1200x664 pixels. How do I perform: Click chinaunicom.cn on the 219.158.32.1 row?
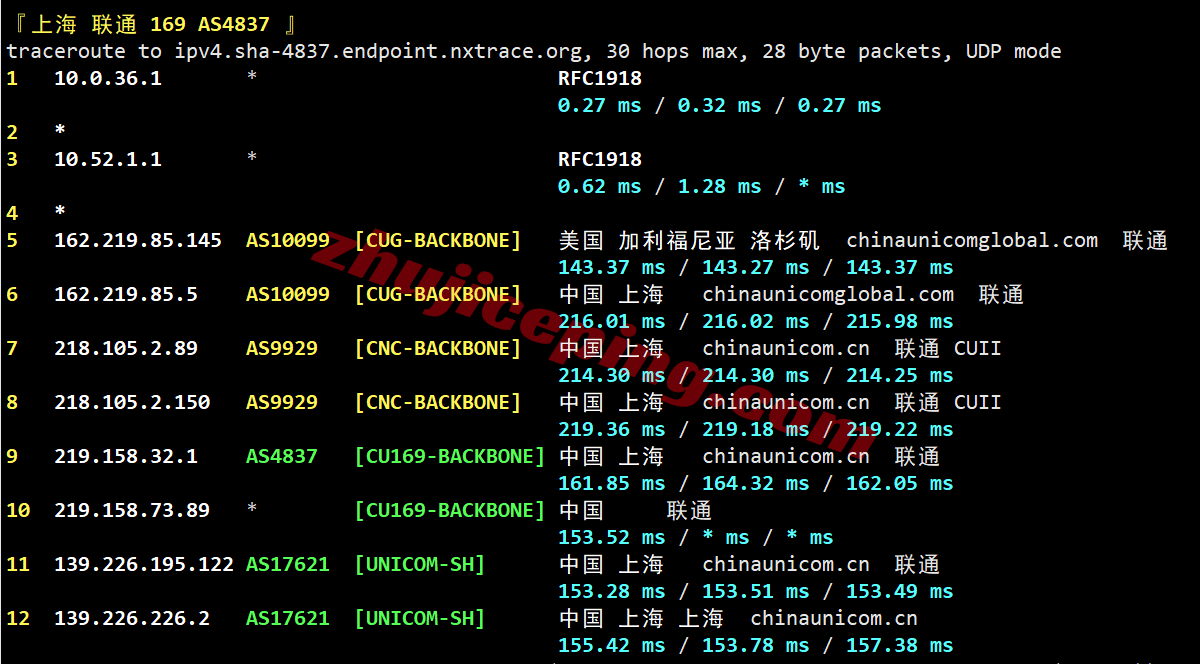pyautogui.click(x=786, y=456)
